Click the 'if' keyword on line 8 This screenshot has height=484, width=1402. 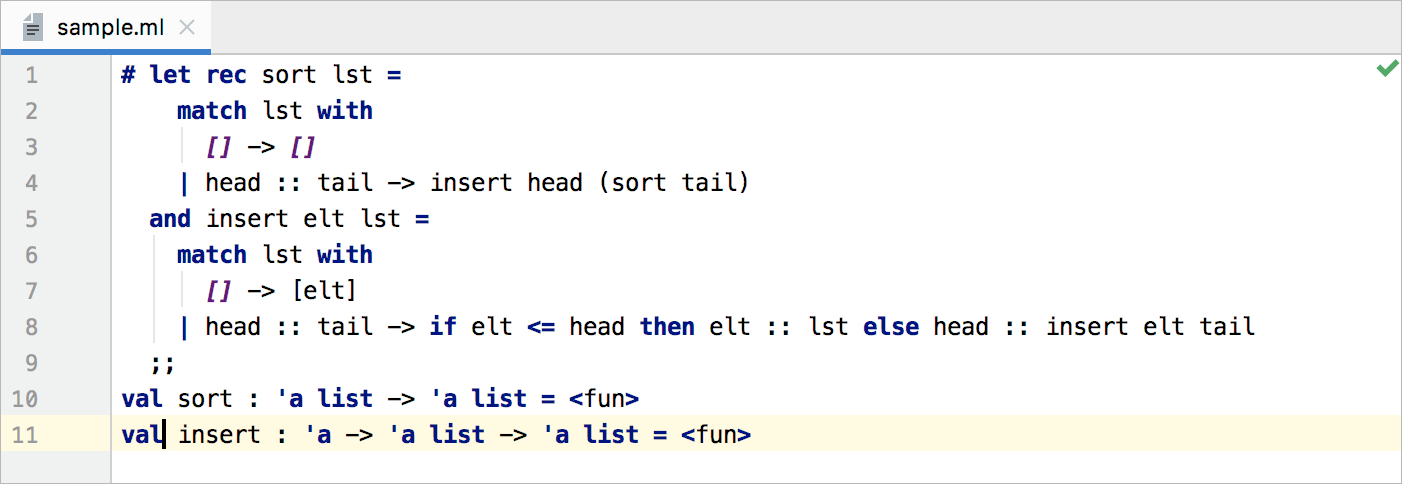click(x=442, y=327)
